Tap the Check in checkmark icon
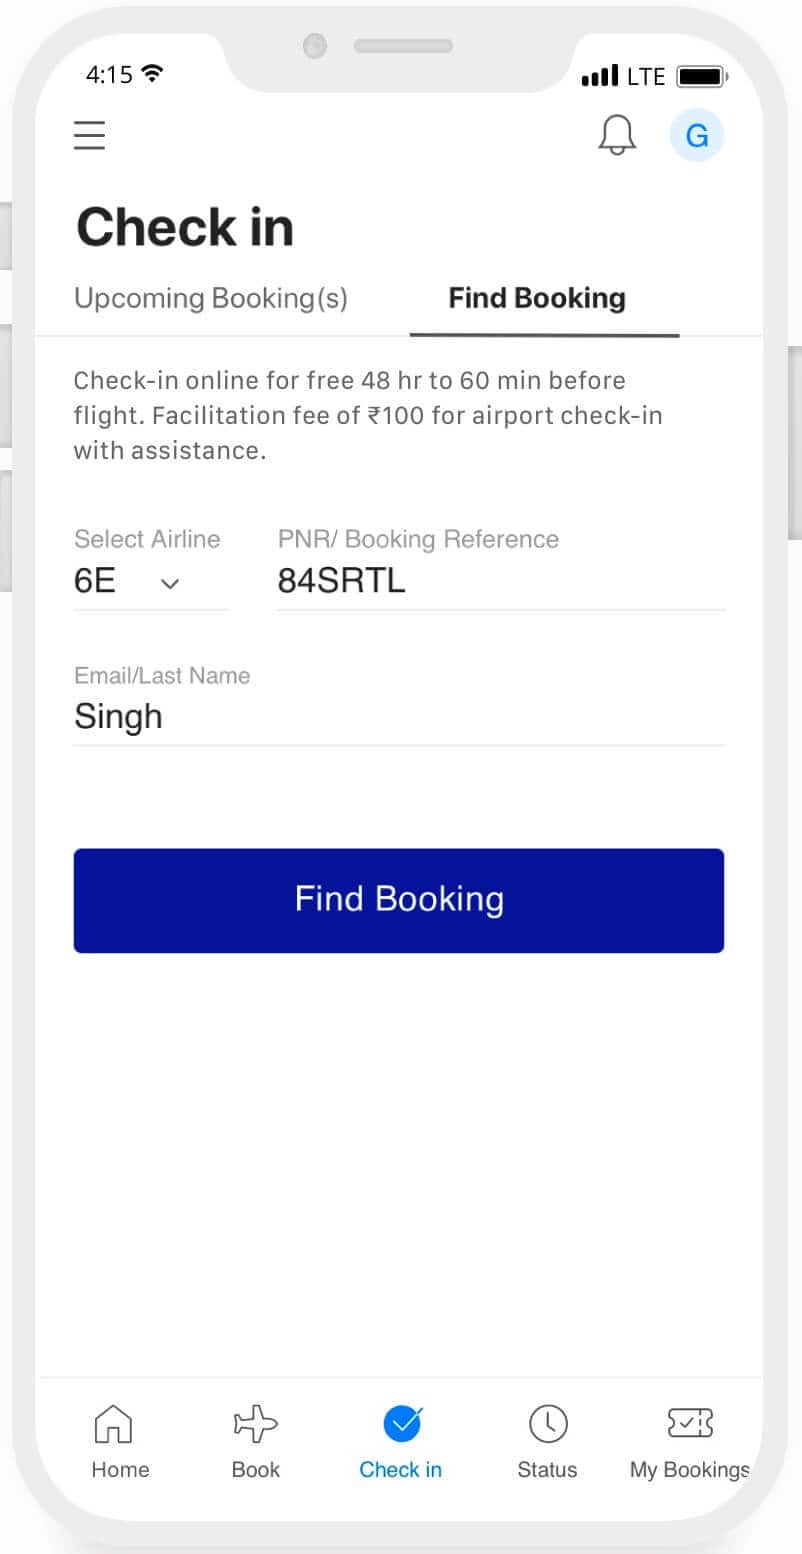The image size is (802, 1554). pos(402,1422)
